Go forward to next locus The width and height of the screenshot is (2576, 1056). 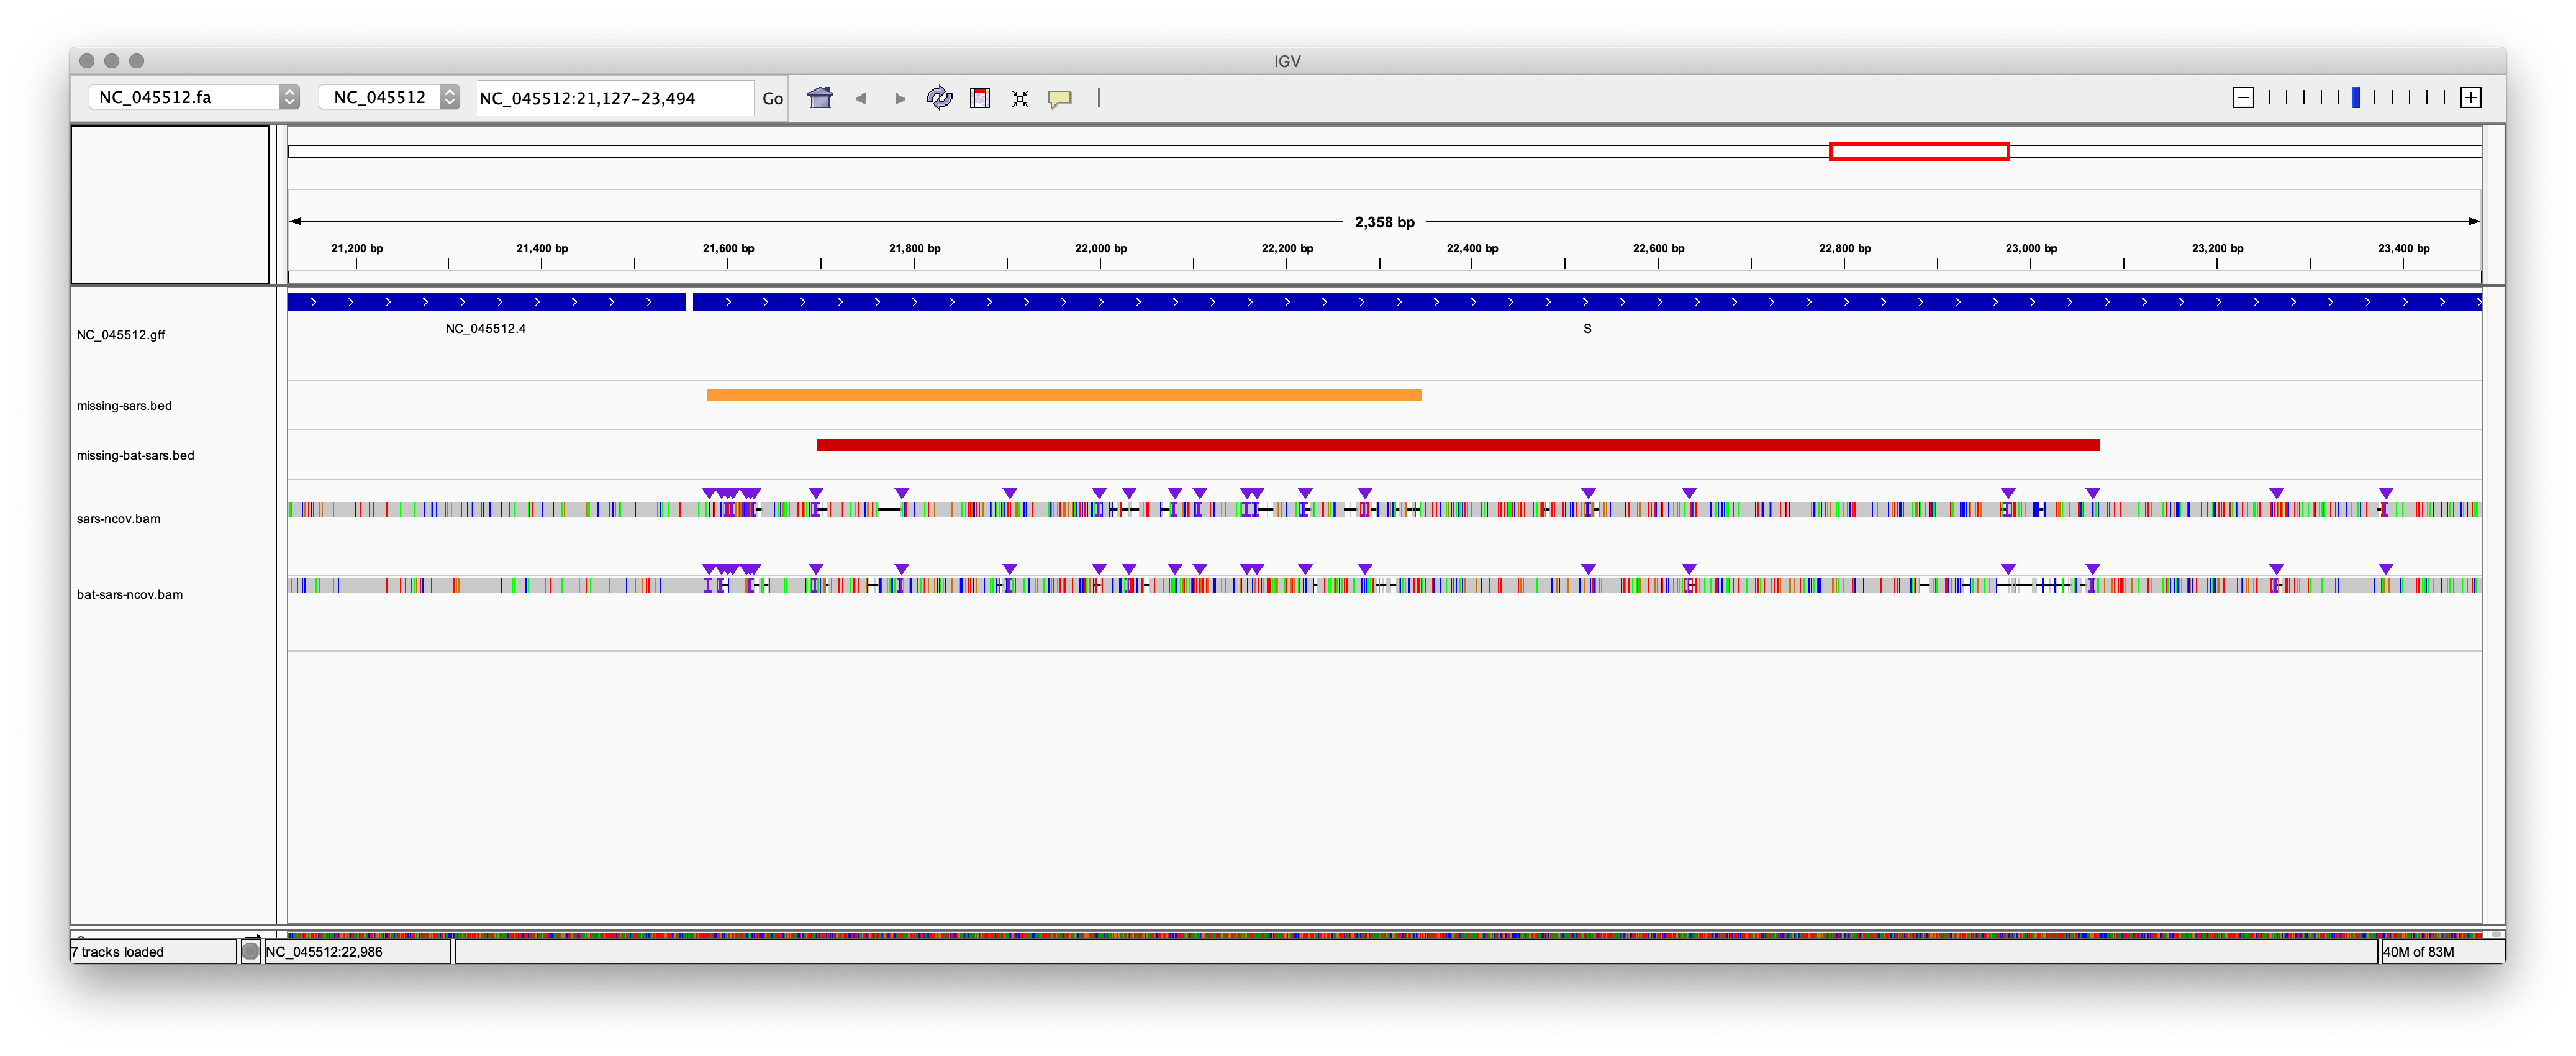pos(900,98)
